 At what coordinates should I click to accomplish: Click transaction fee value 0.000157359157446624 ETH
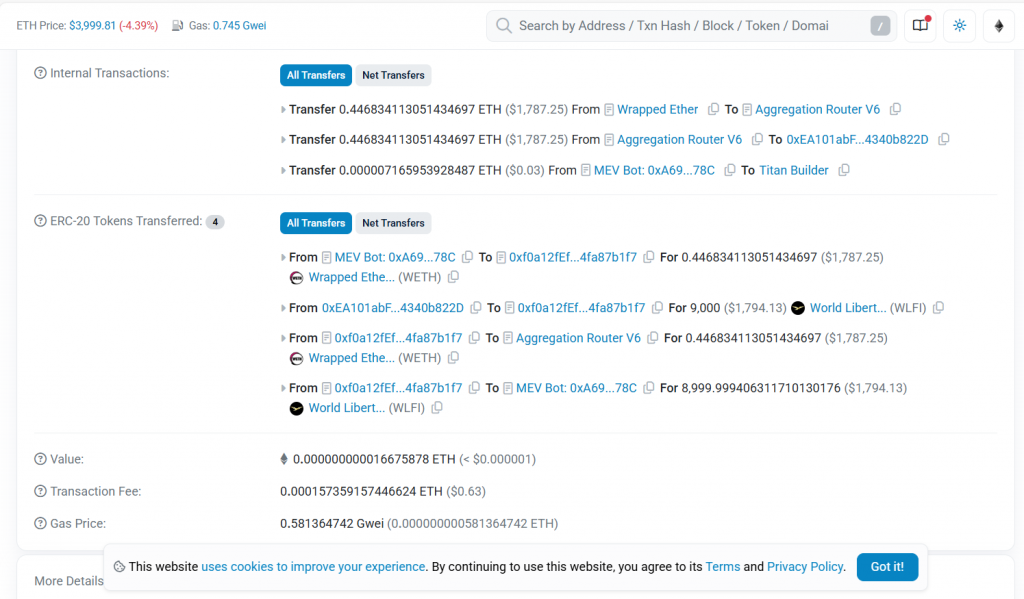361,491
